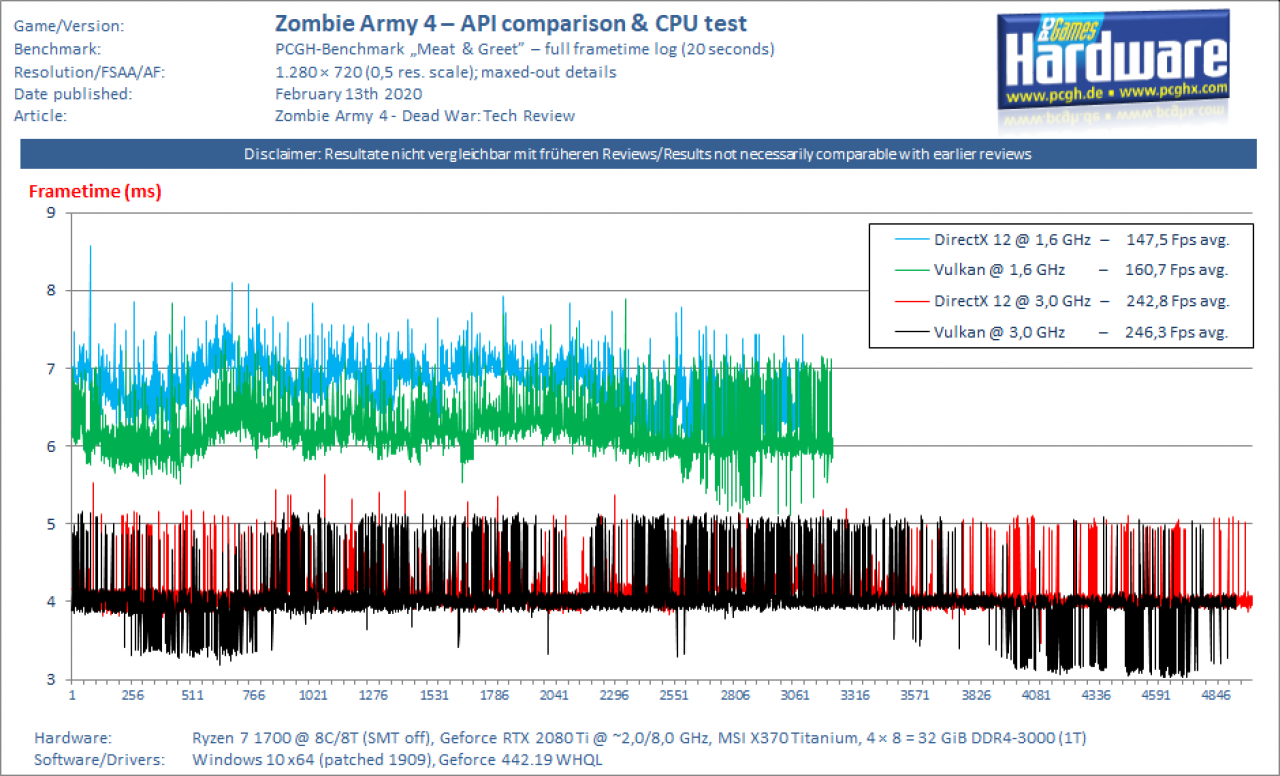Click the x-axis label '2806'

(735, 695)
